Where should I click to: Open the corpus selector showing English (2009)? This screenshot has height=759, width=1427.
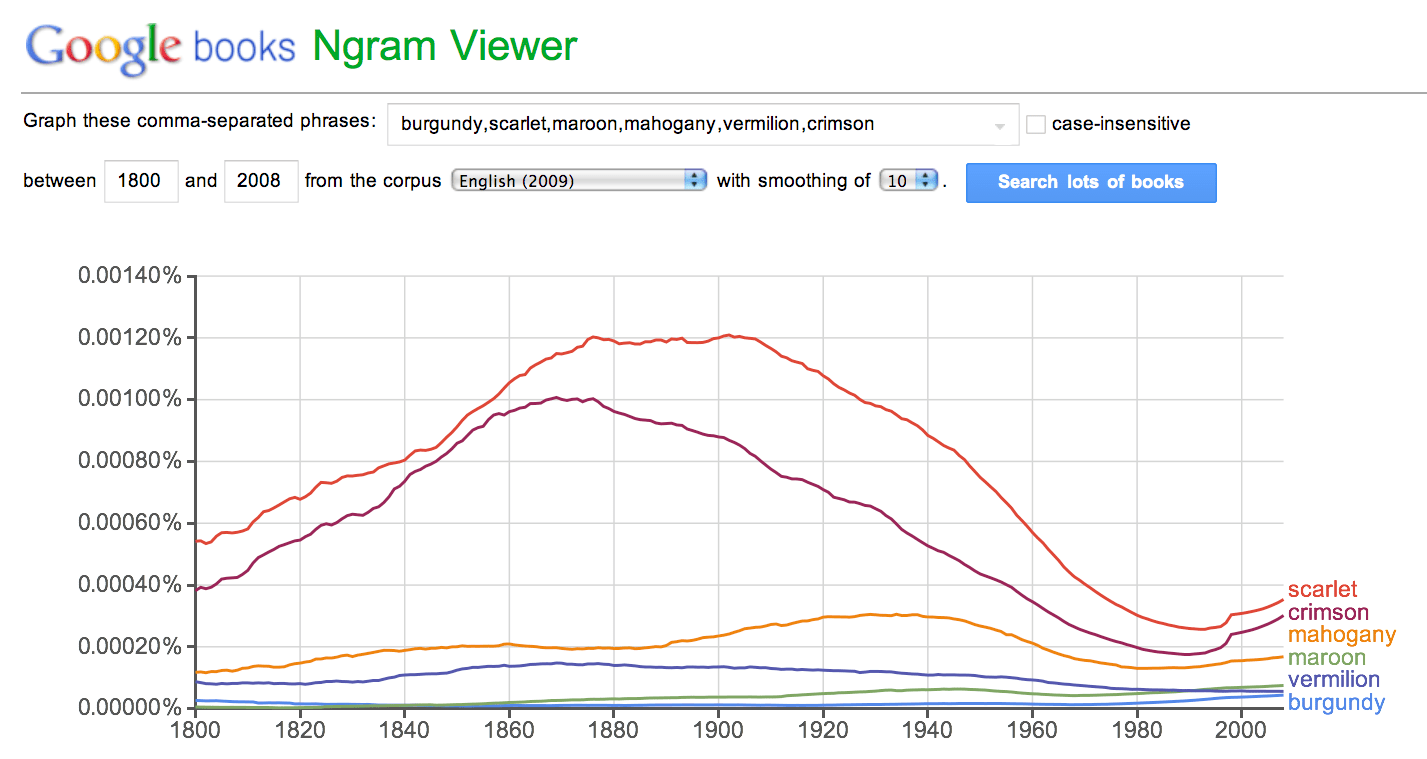click(578, 181)
